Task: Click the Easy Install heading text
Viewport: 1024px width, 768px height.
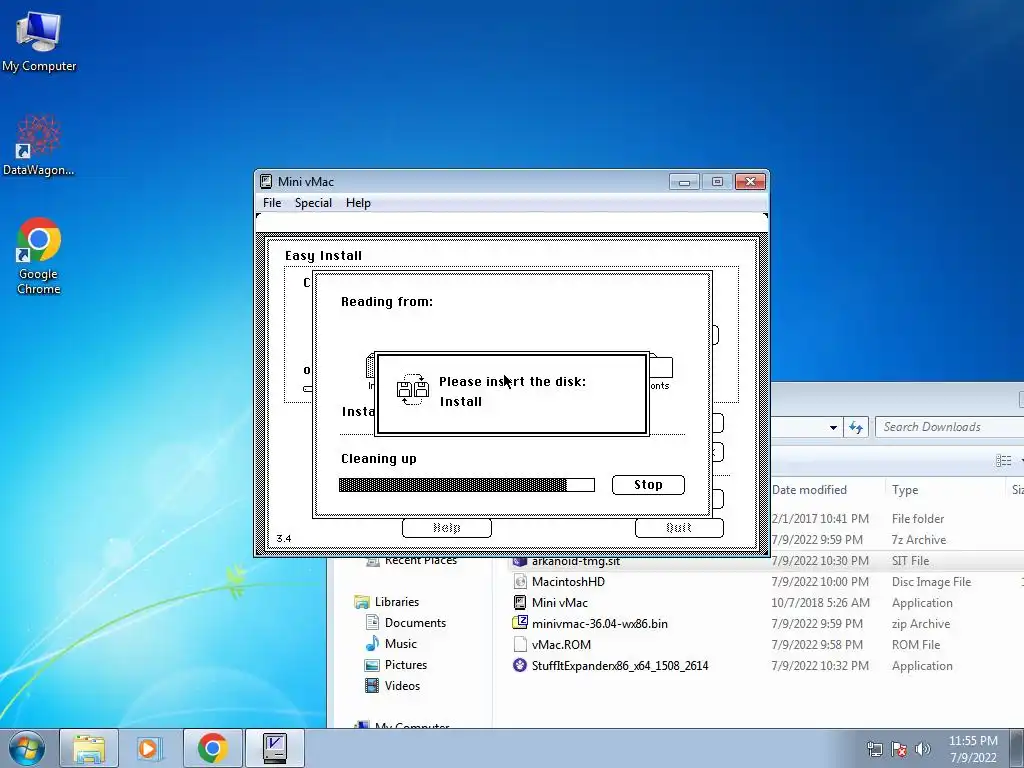Action: (323, 256)
